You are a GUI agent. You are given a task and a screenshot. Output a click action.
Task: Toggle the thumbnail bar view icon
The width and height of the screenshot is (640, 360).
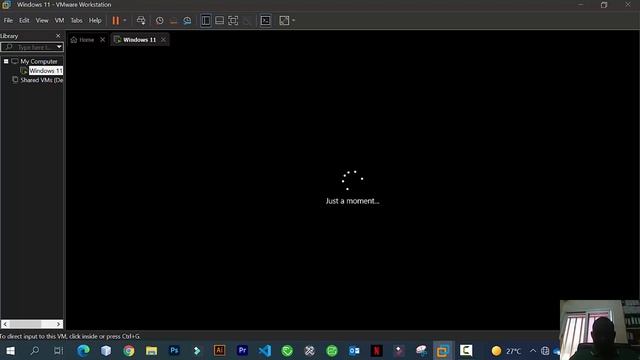pyautogui.click(x=220, y=20)
